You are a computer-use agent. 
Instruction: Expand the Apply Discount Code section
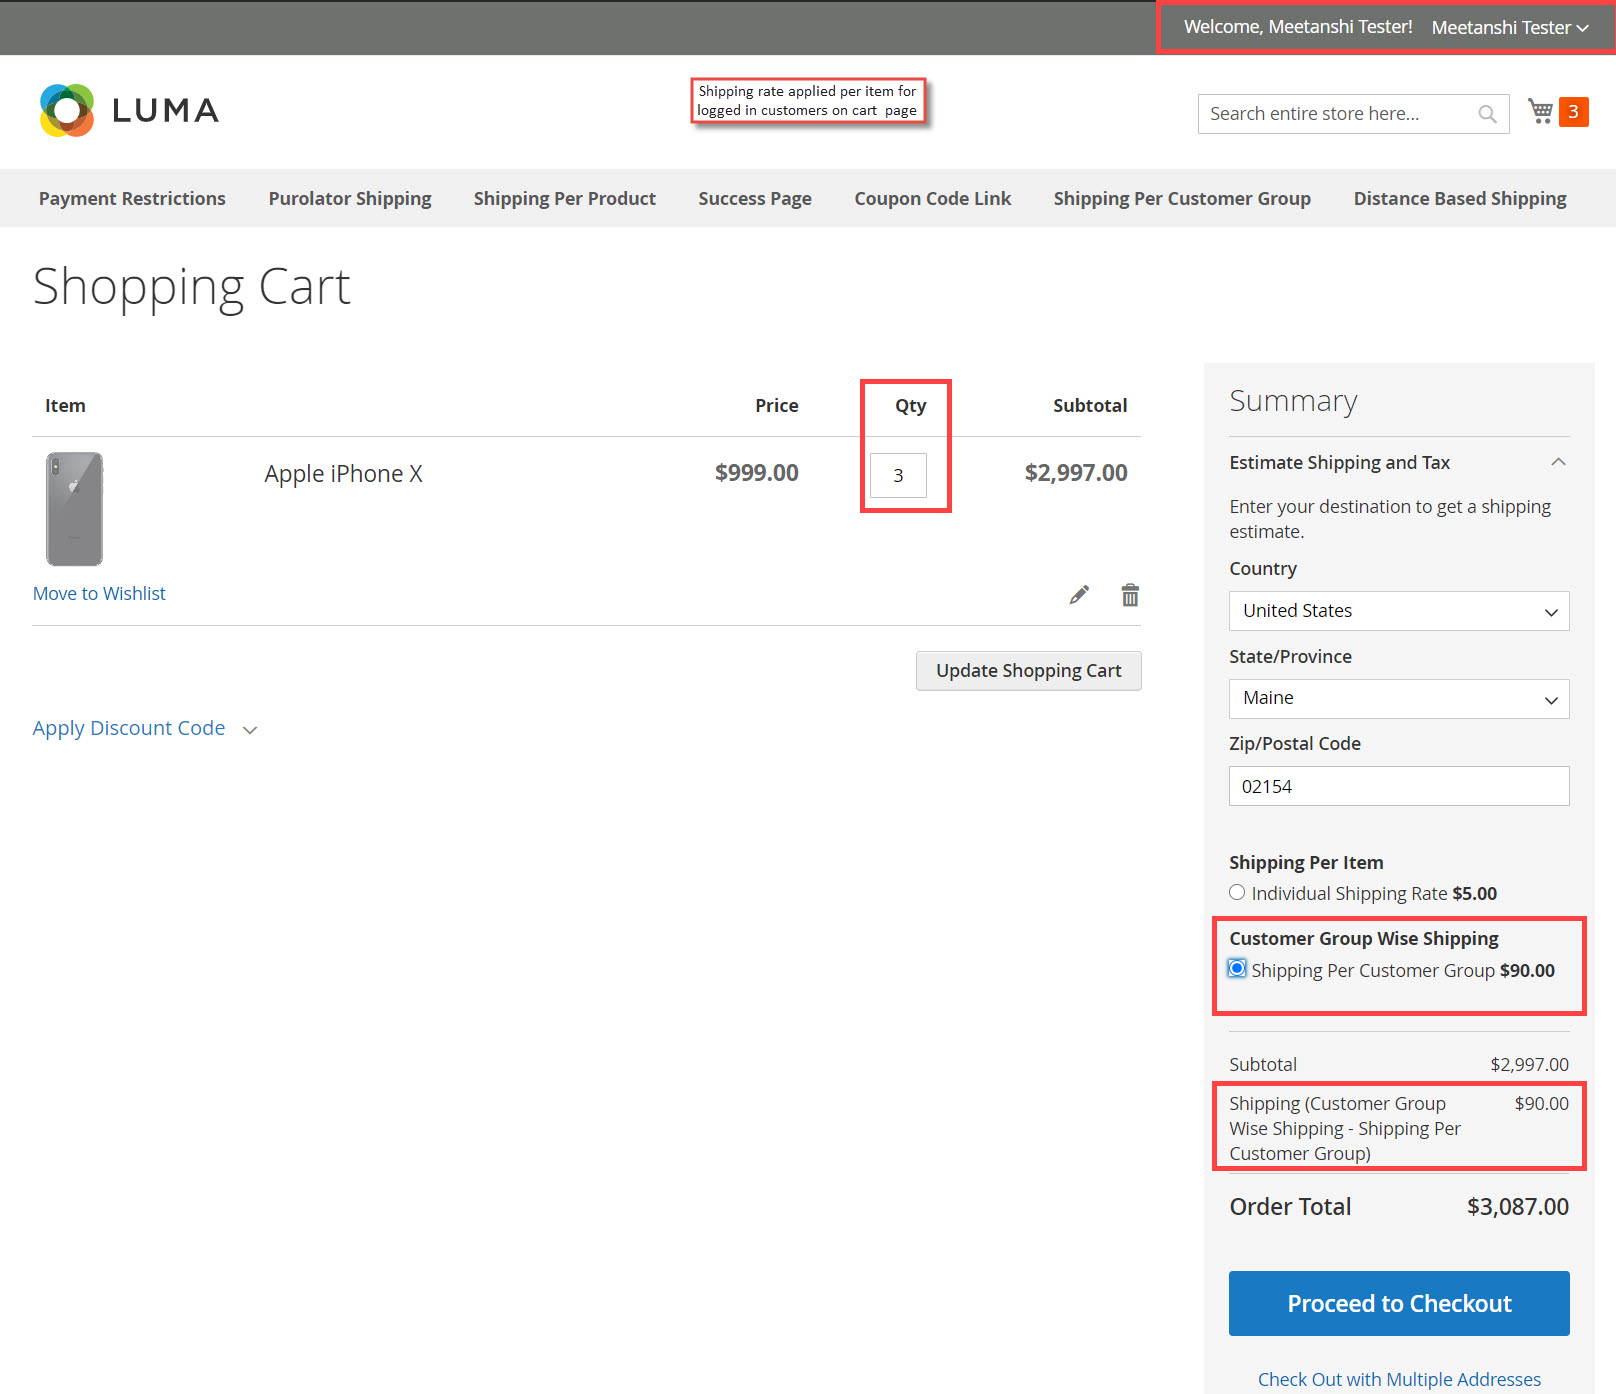point(145,728)
